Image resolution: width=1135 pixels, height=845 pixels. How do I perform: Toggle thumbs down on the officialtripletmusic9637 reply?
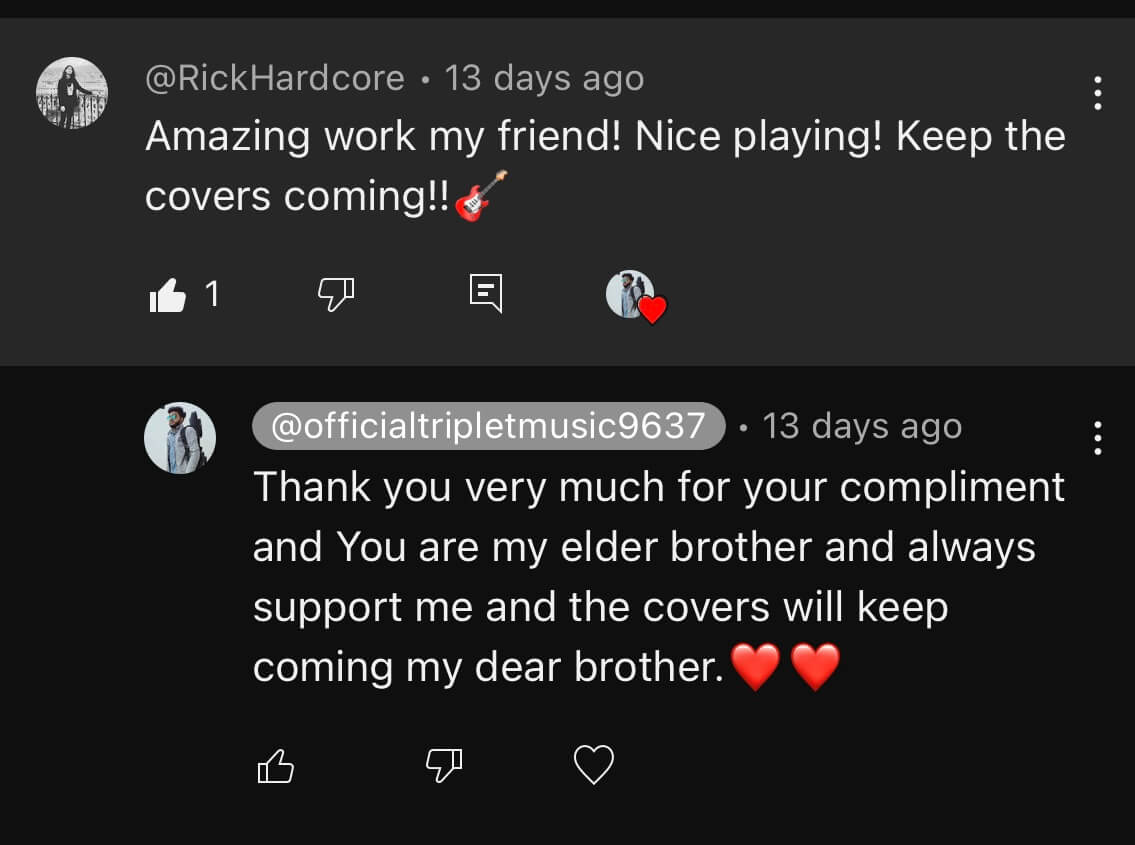444,766
